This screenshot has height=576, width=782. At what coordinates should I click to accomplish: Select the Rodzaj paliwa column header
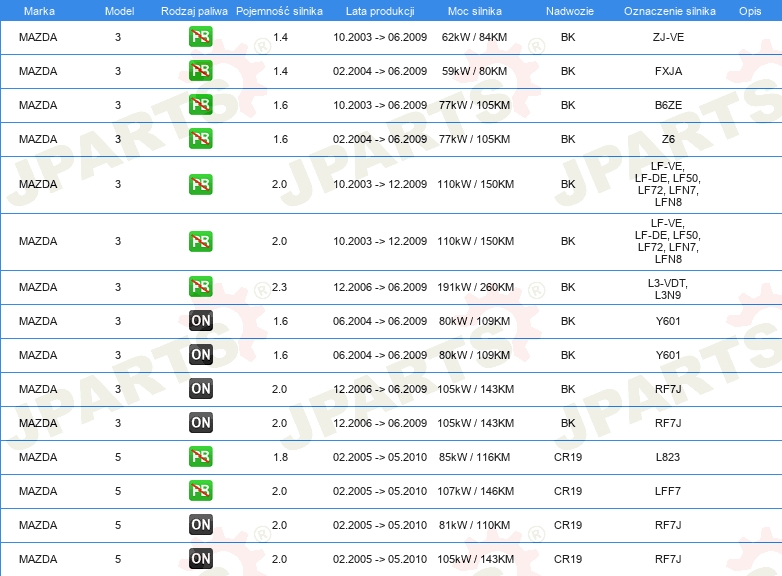(x=194, y=11)
